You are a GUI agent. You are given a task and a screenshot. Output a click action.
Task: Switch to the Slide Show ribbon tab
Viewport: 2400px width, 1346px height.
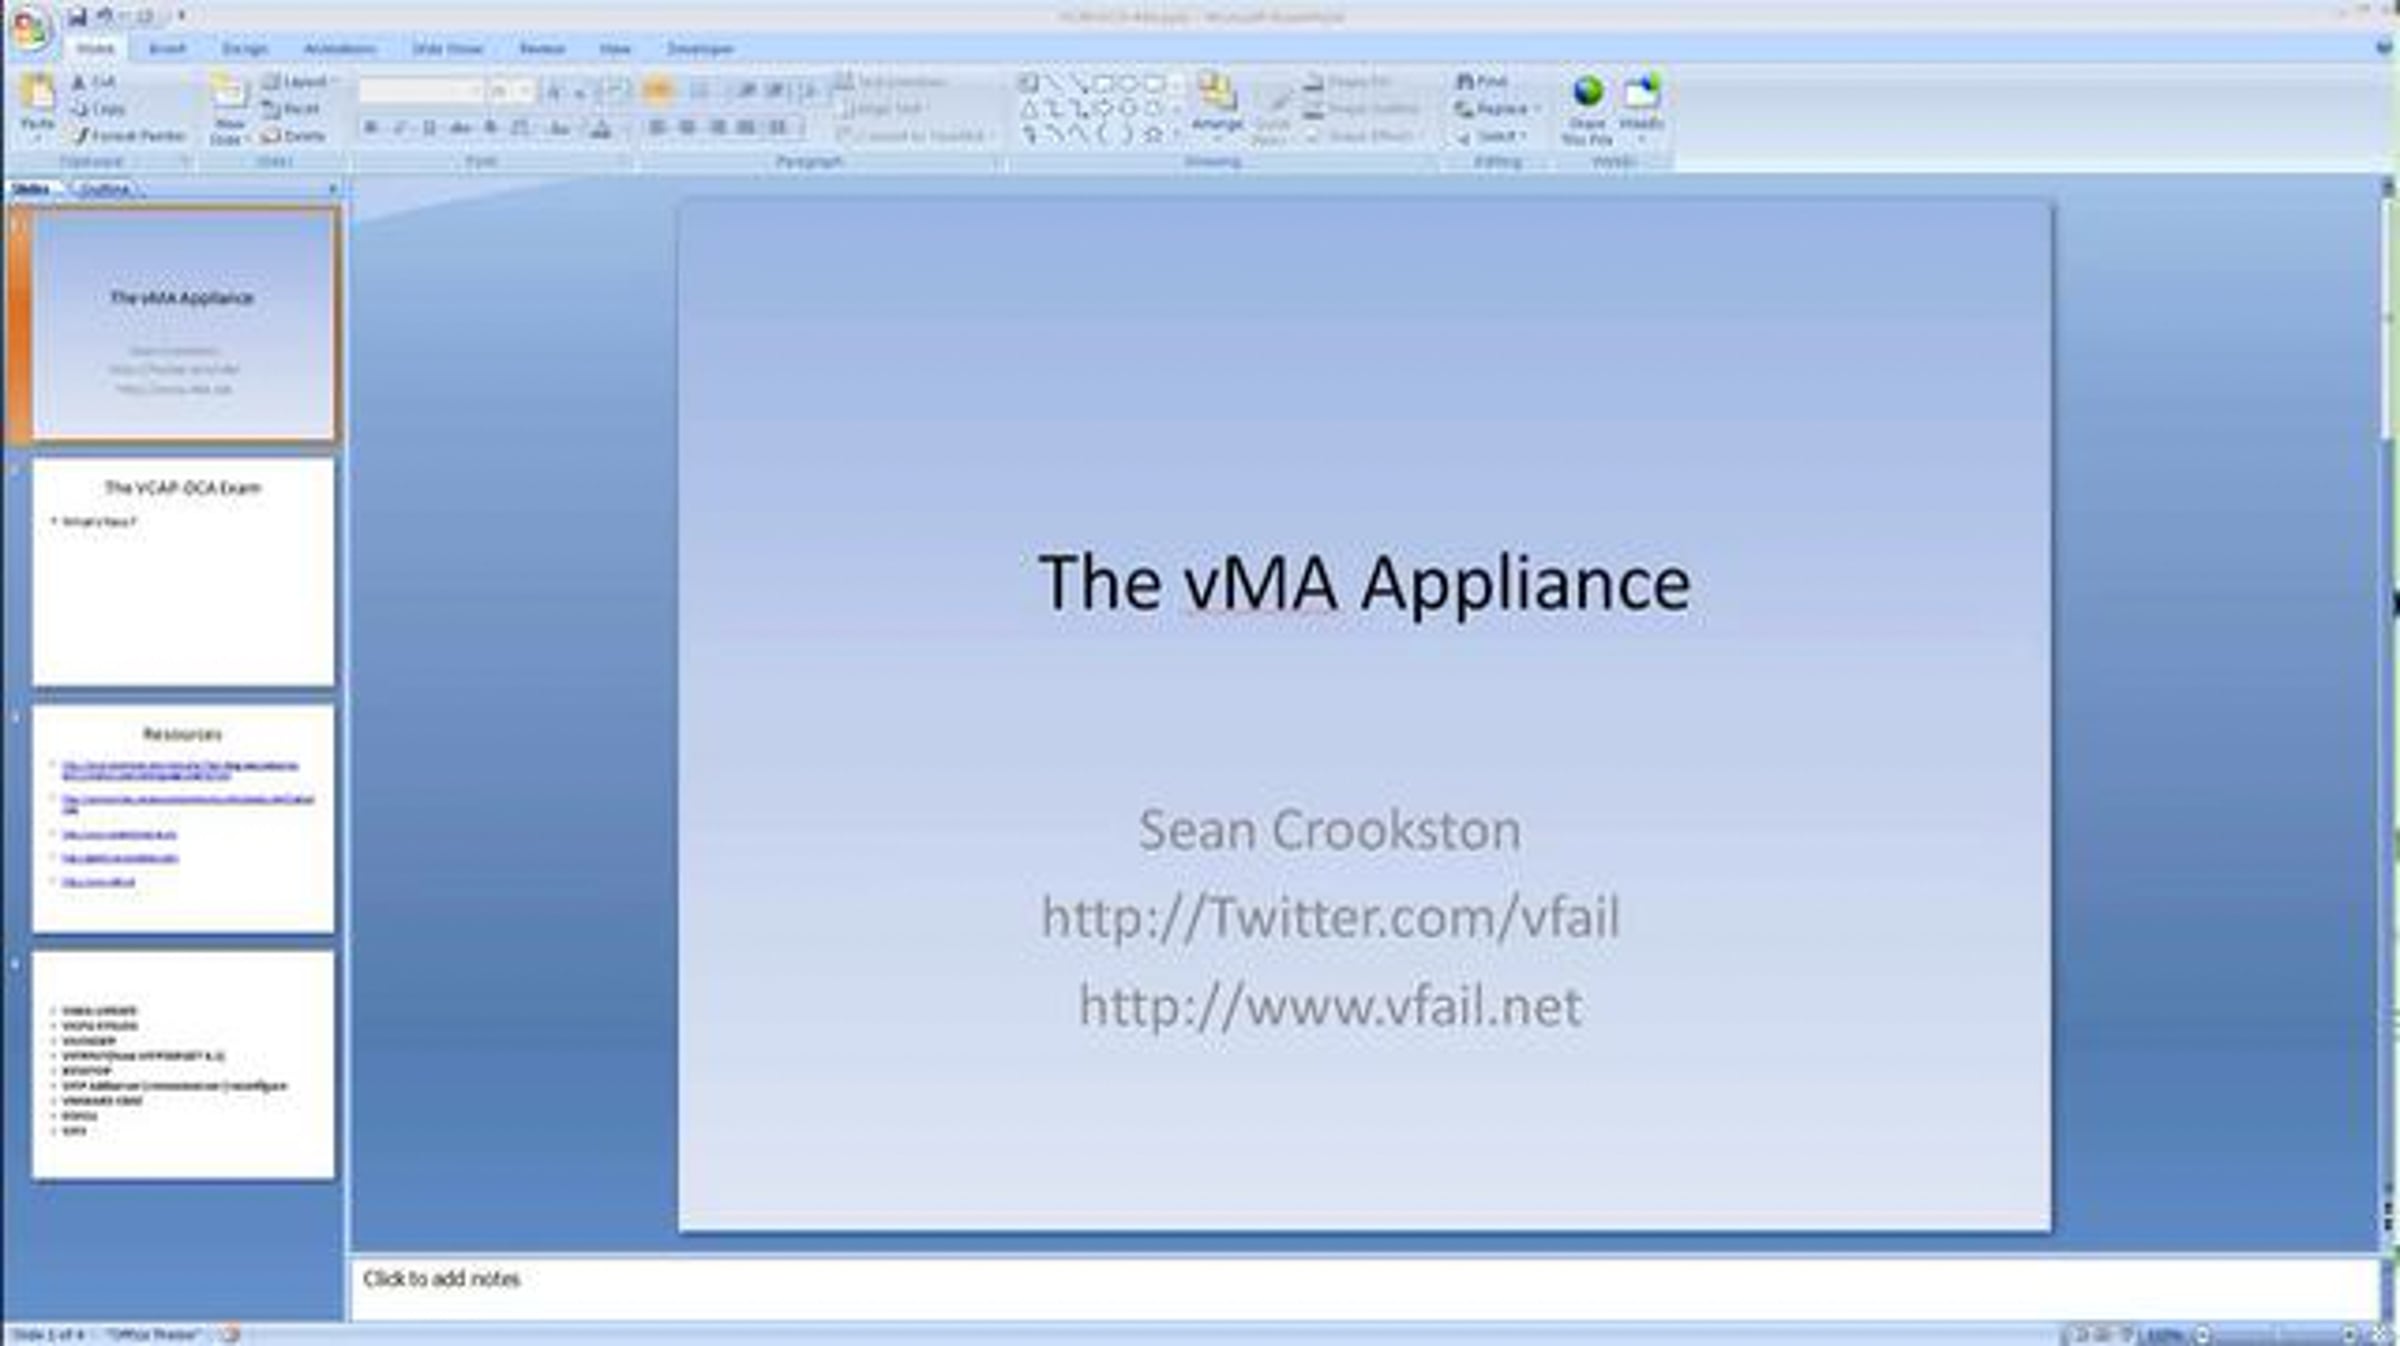[448, 48]
